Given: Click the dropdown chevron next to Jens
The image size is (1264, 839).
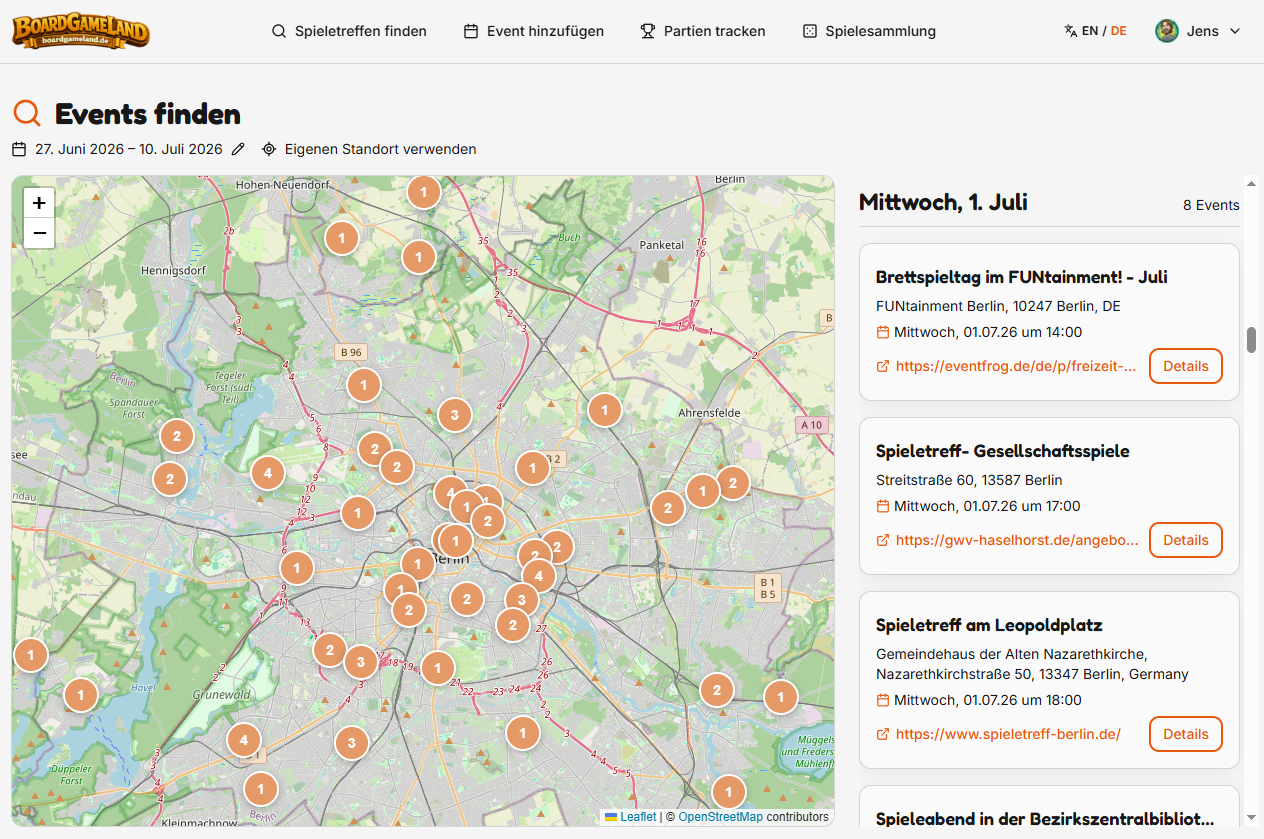Looking at the screenshot, I should click(x=1235, y=31).
